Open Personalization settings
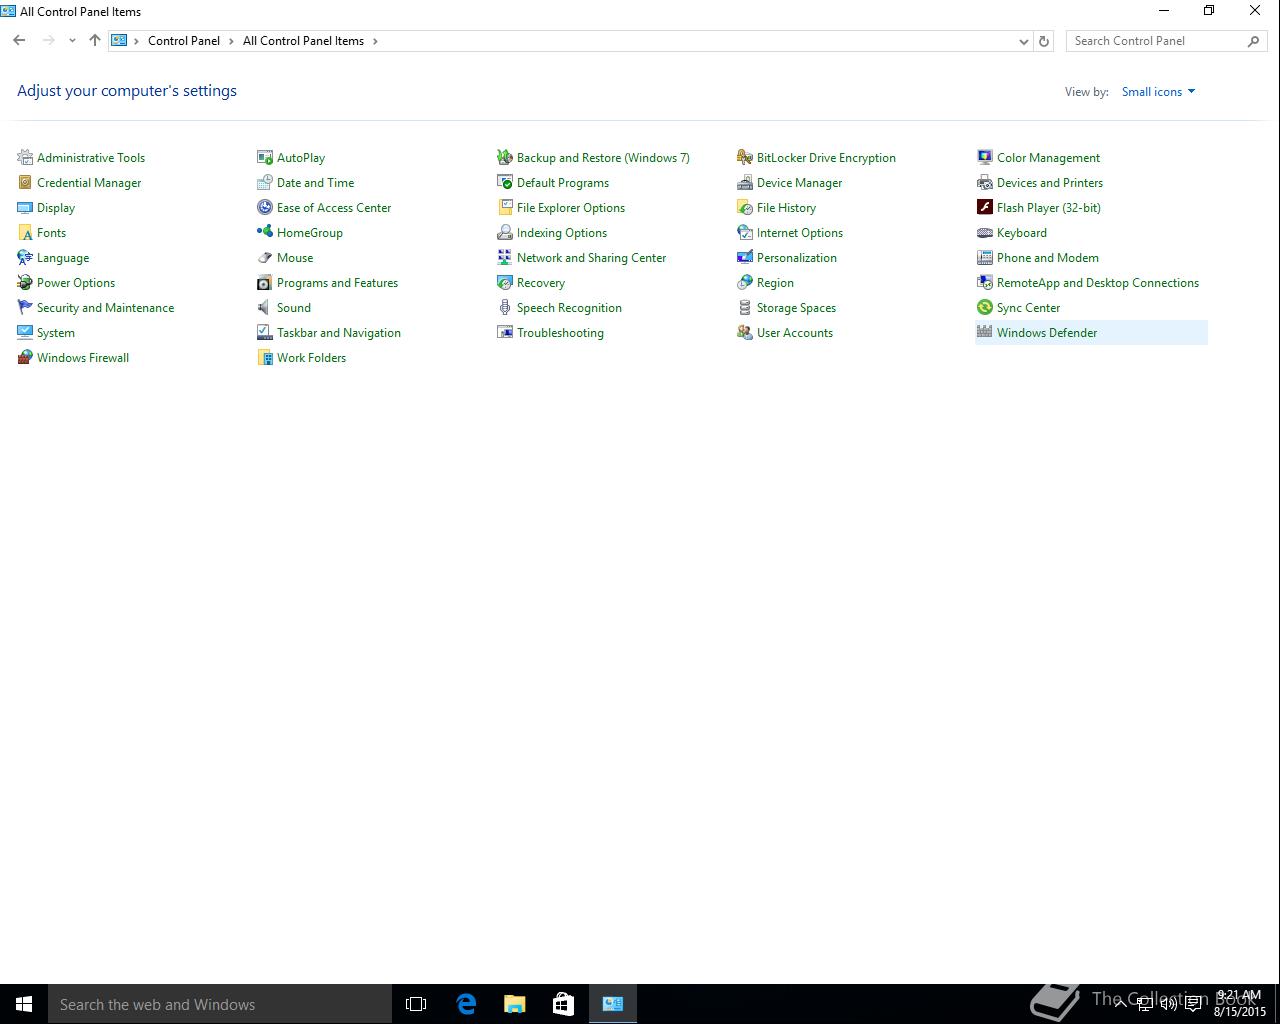 pyautogui.click(x=797, y=258)
